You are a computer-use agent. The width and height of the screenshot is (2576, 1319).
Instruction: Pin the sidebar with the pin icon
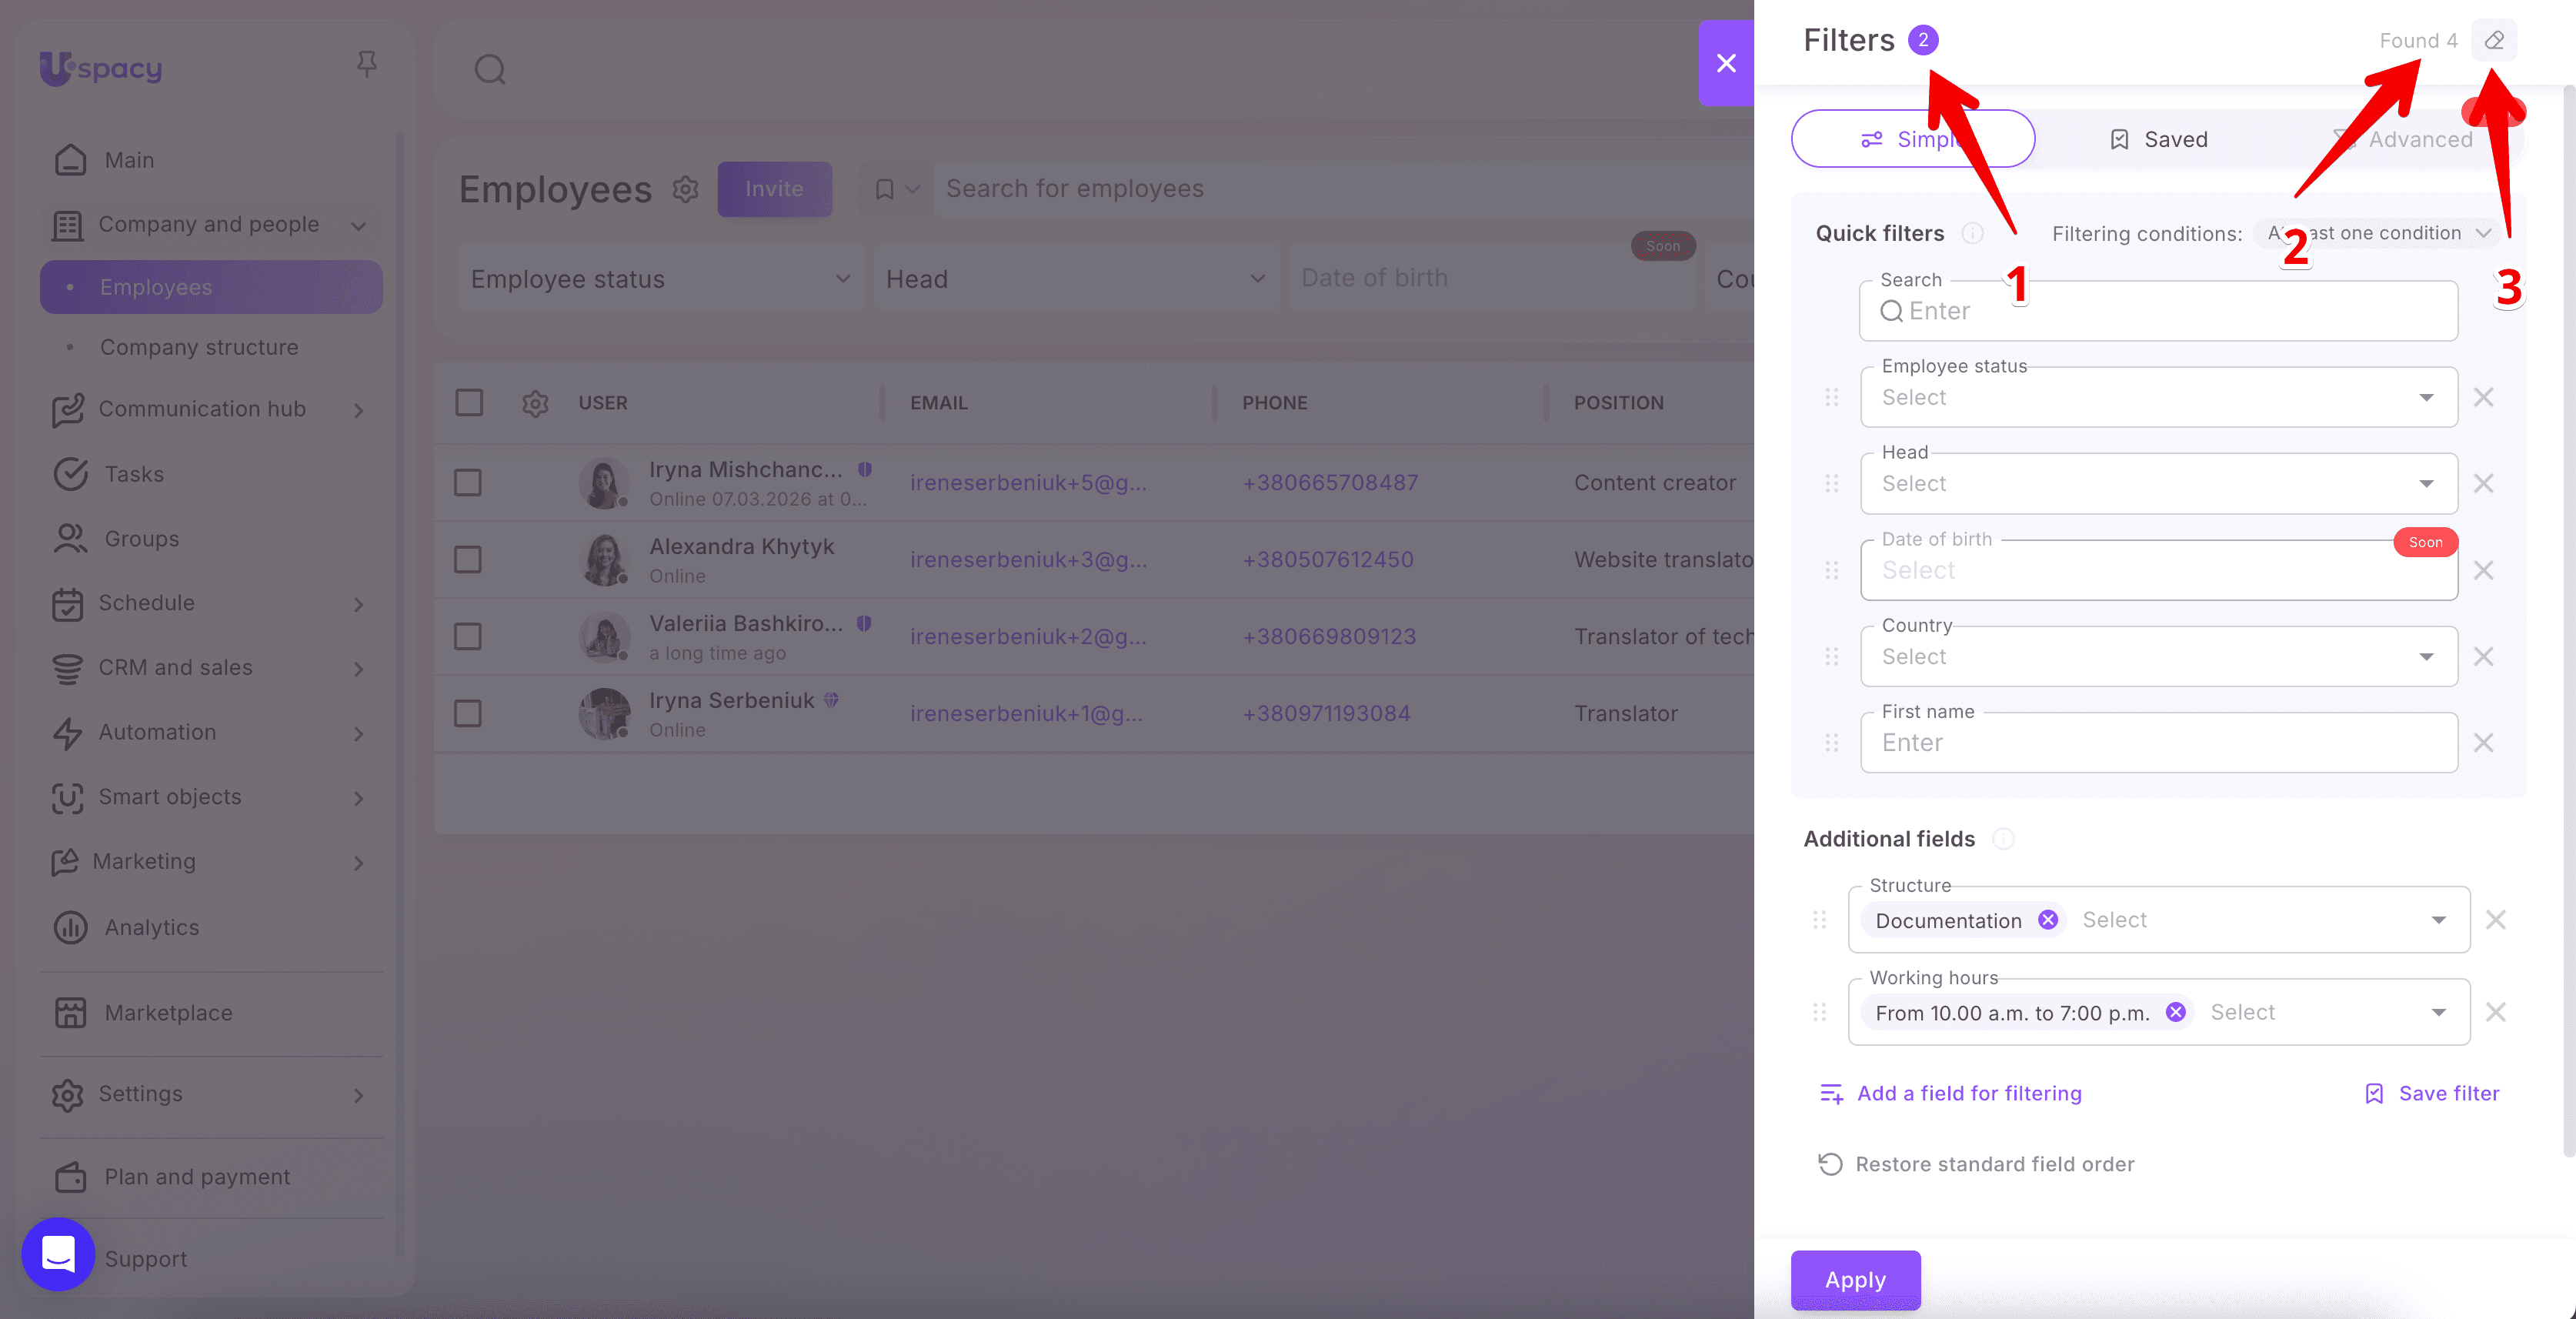click(367, 65)
